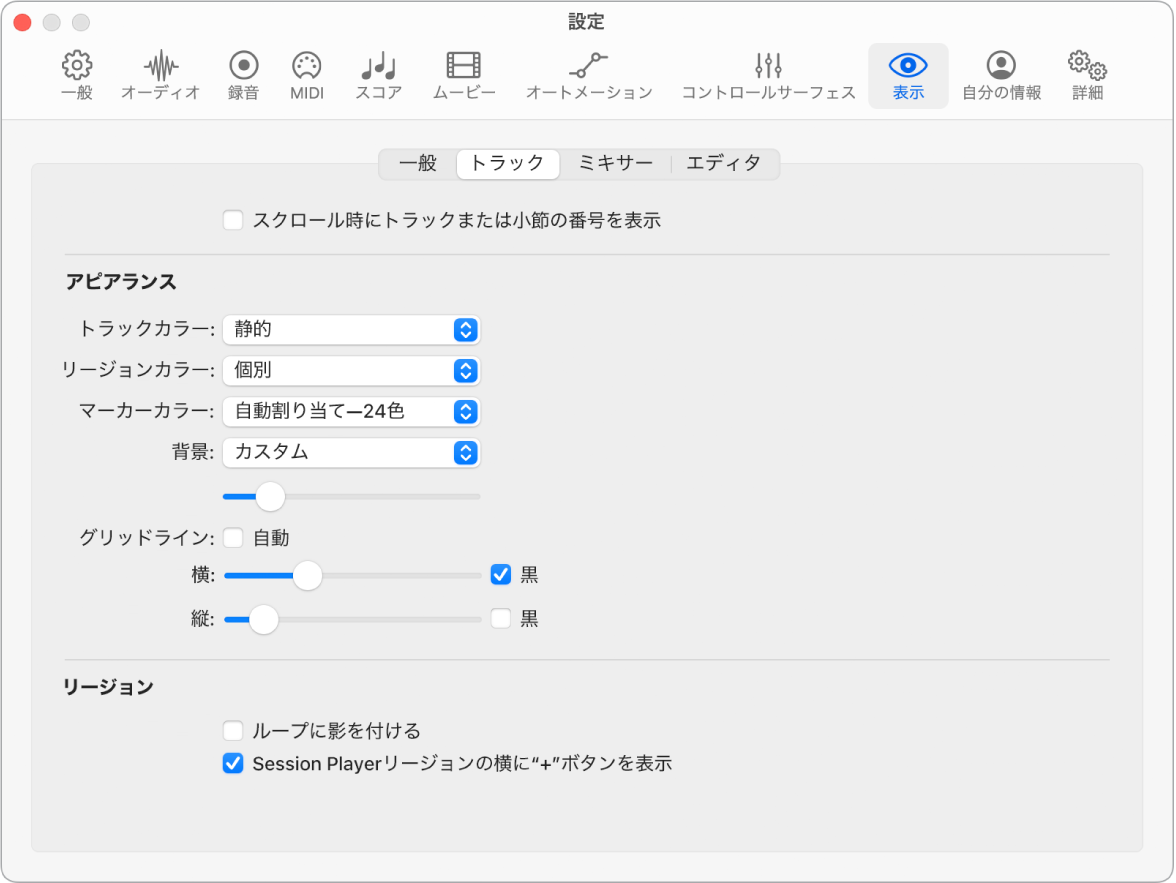The image size is (1176, 883).
Task: Open the ムービー film settings pane
Action: click(x=464, y=76)
